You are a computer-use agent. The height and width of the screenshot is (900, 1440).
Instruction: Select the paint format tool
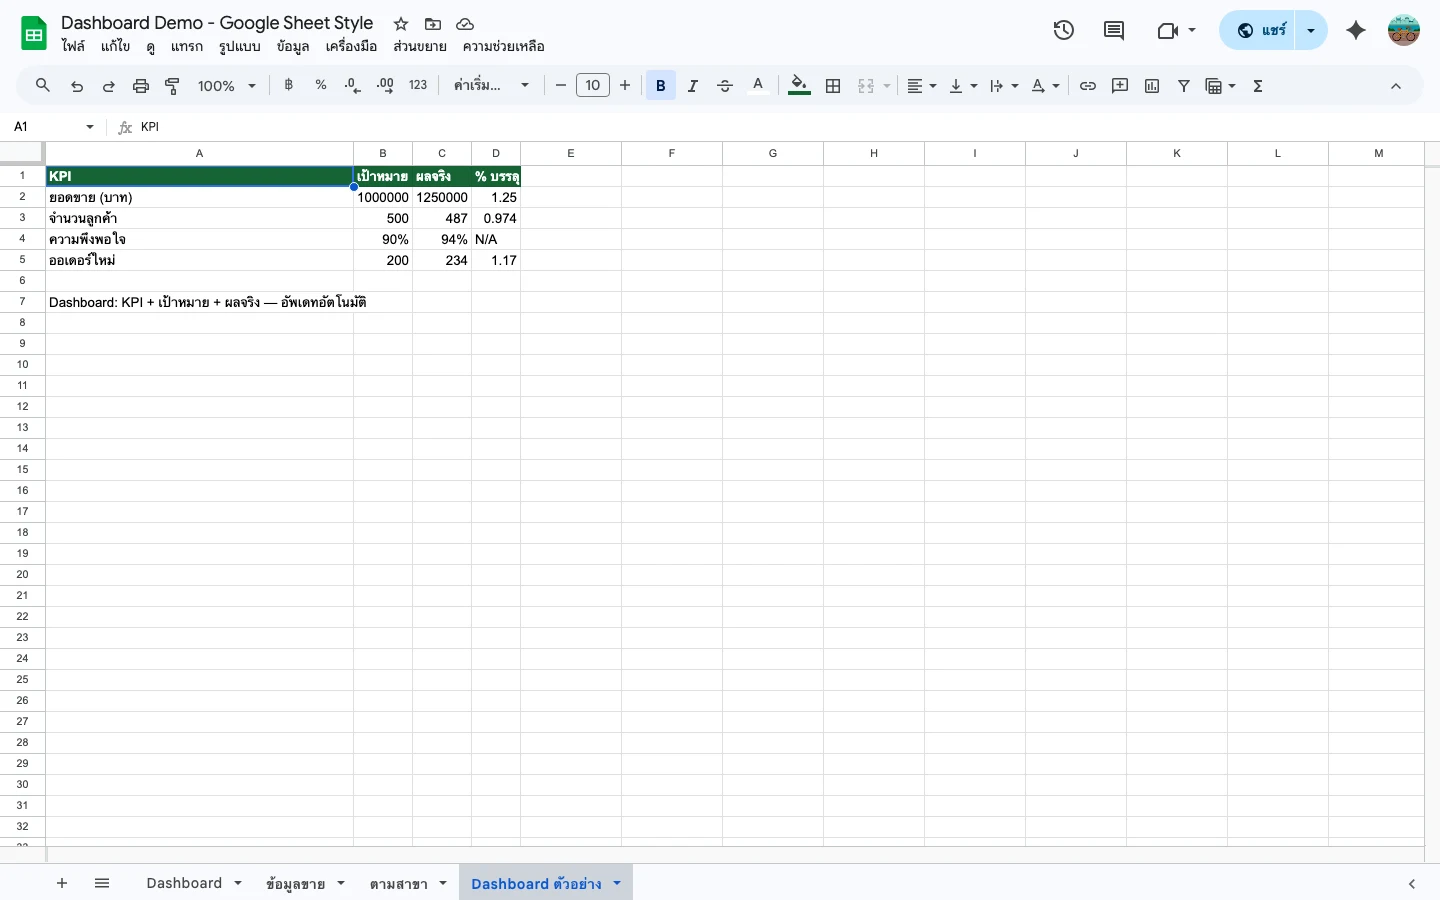172,85
